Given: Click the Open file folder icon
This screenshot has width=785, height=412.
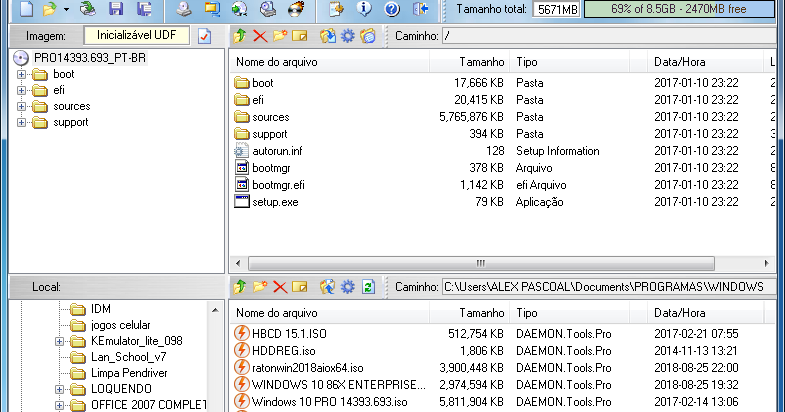Looking at the screenshot, I should (x=50, y=9).
